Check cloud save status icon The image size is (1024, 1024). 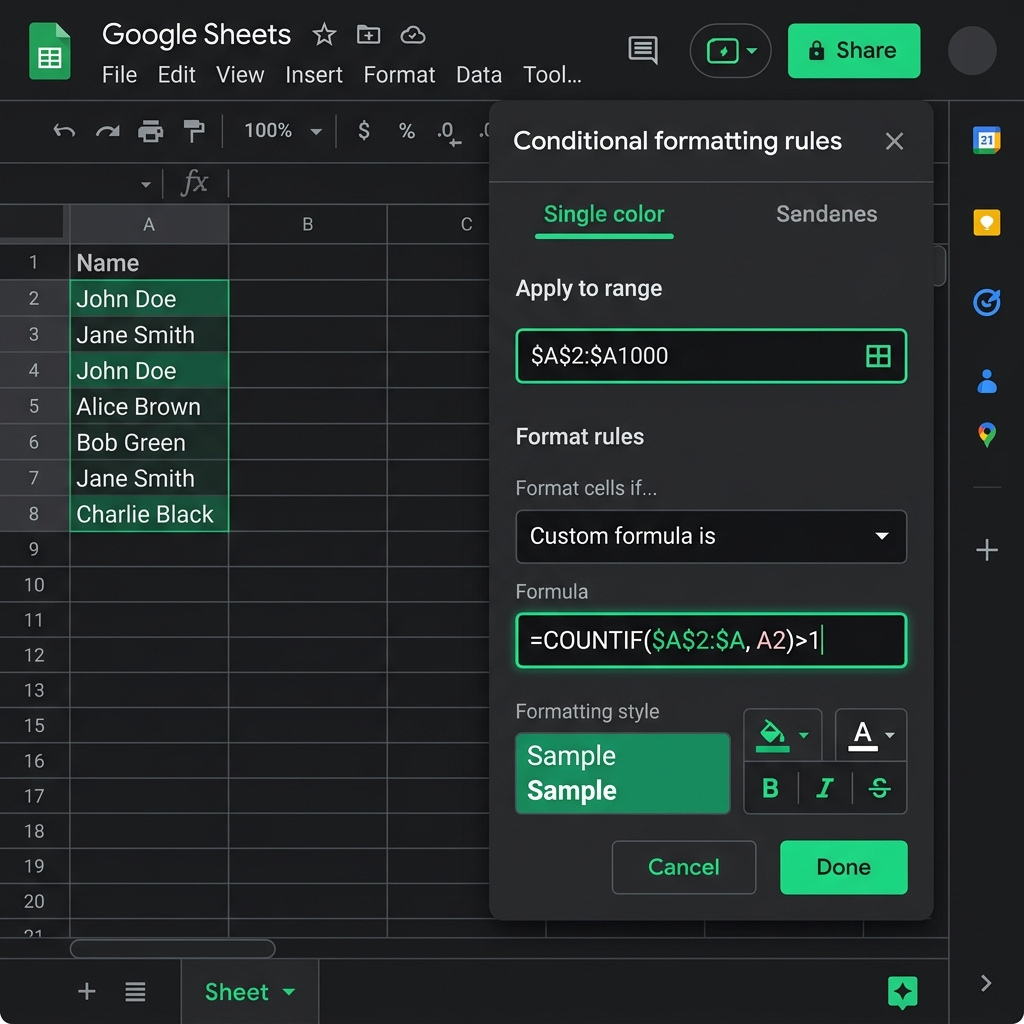(x=413, y=35)
